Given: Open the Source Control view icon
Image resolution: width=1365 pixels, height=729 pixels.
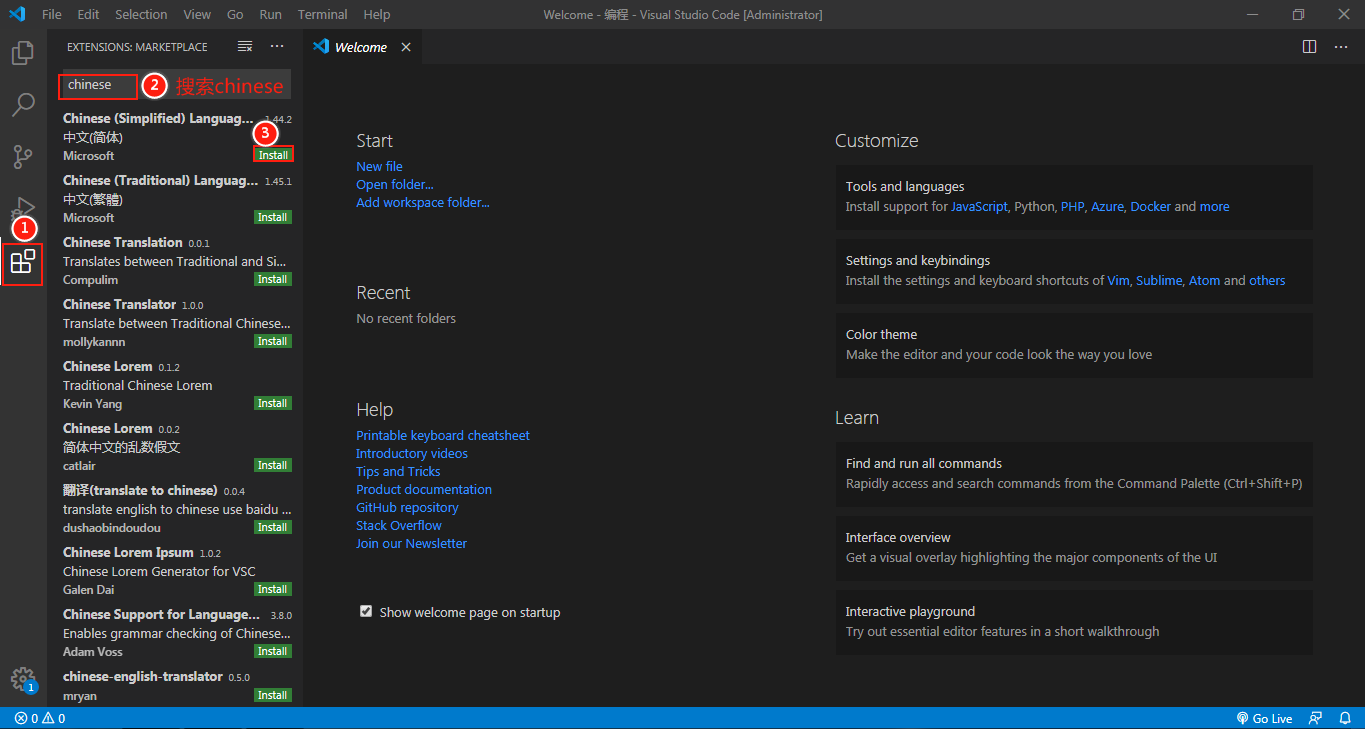Looking at the screenshot, I should [22, 157].
